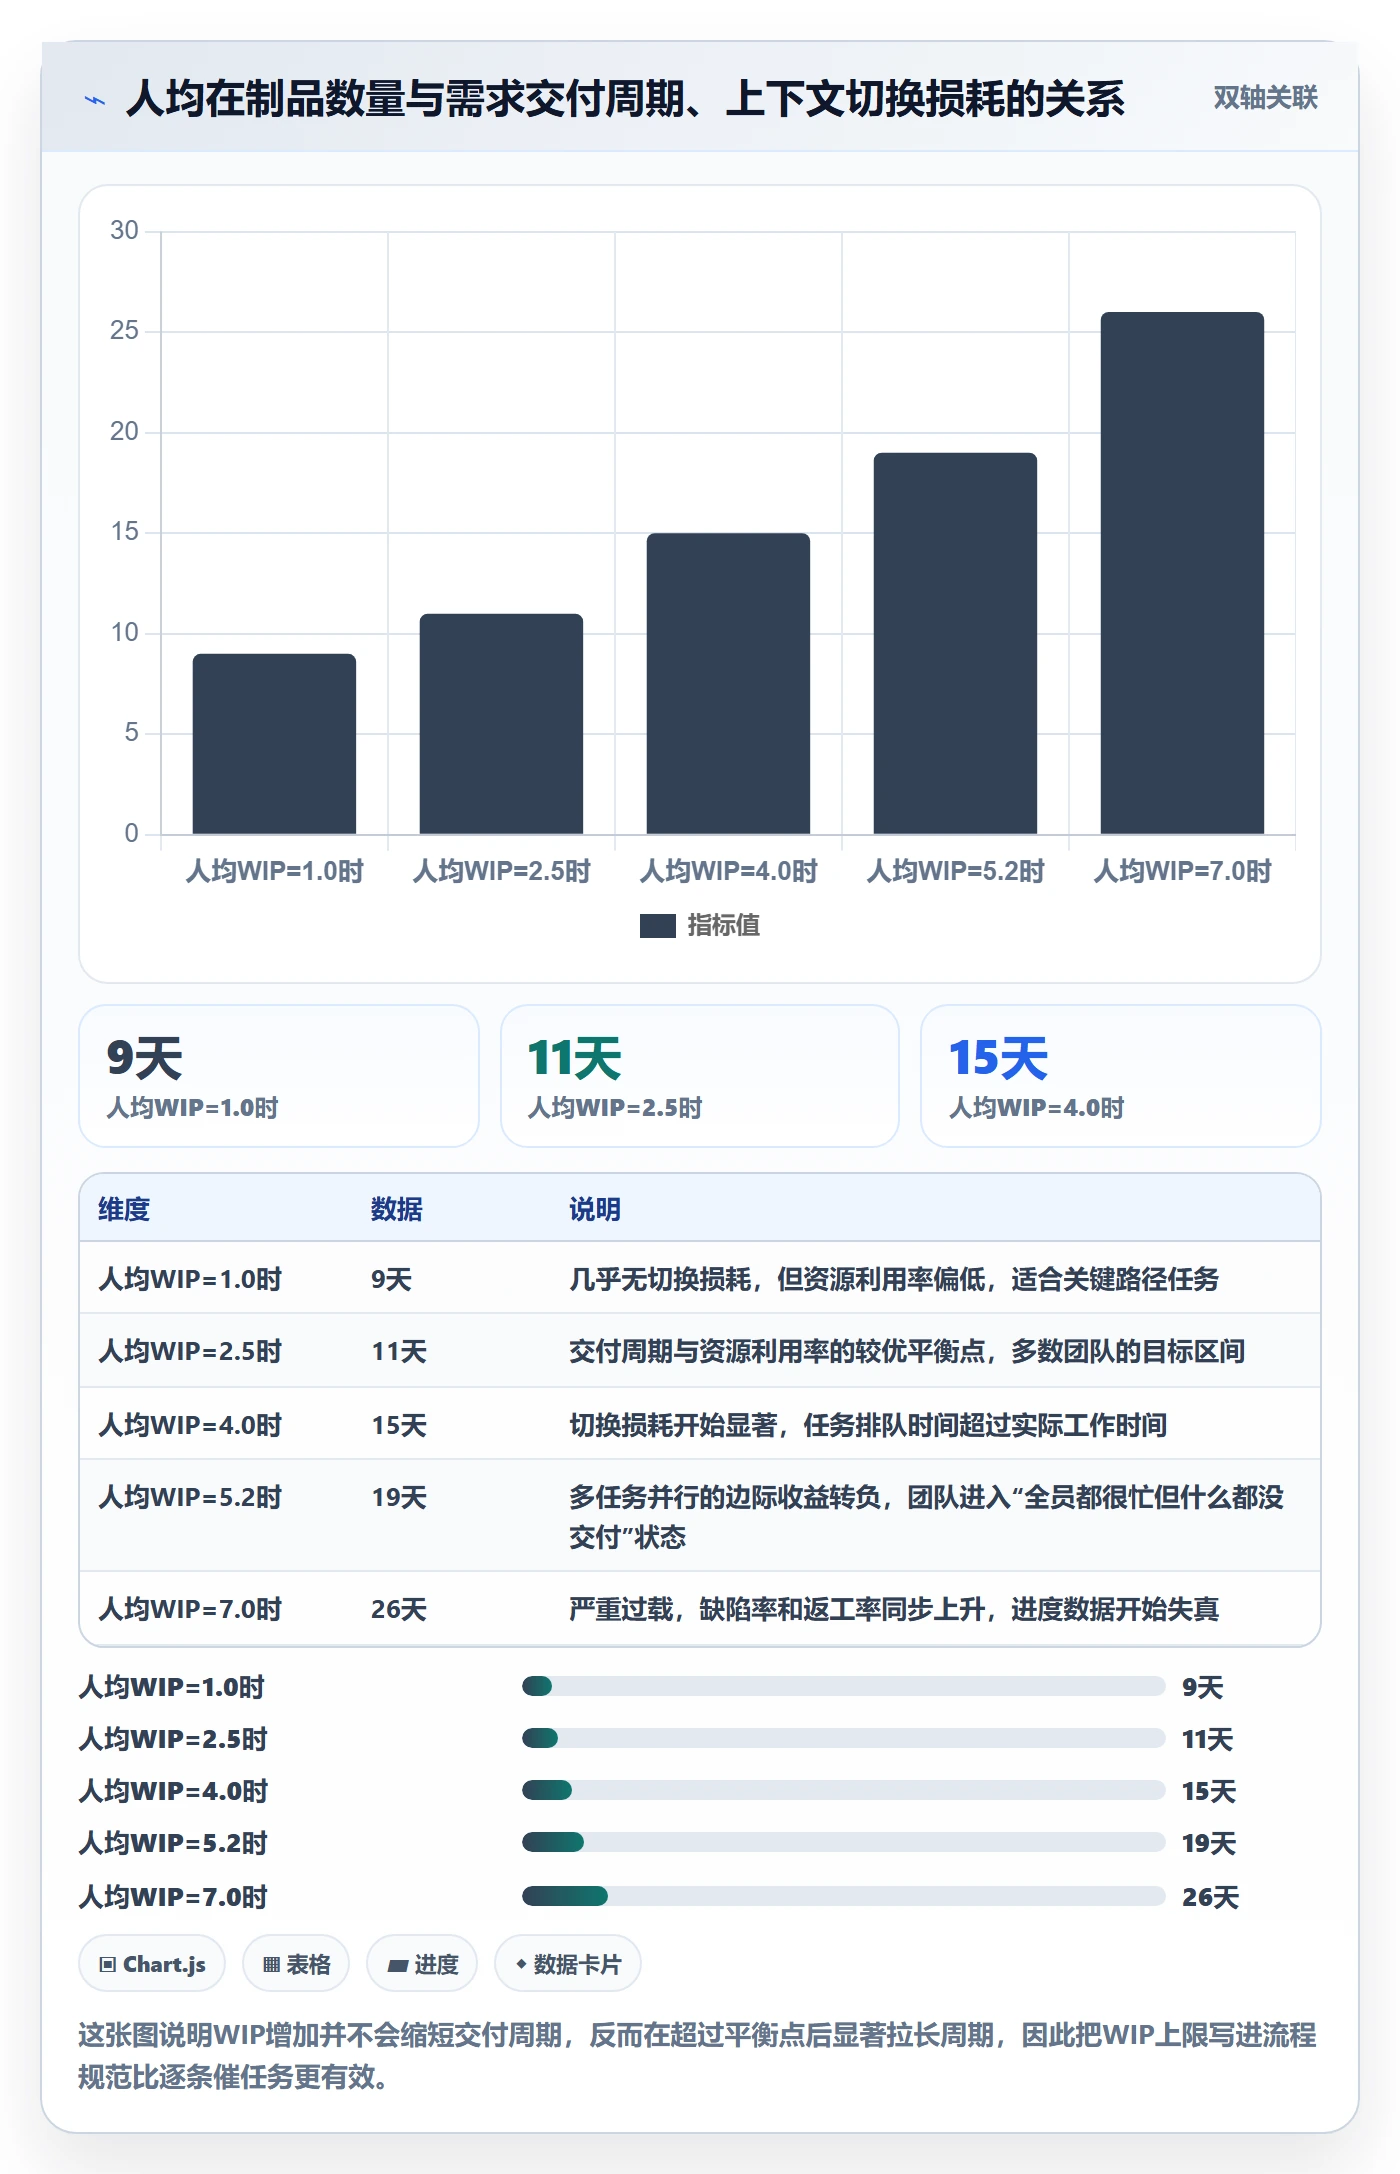Select the 人均WIP=1.0时 cell in the table
The height and width of the screenshot is (2174, 1400).
[x=190, y=1280]
